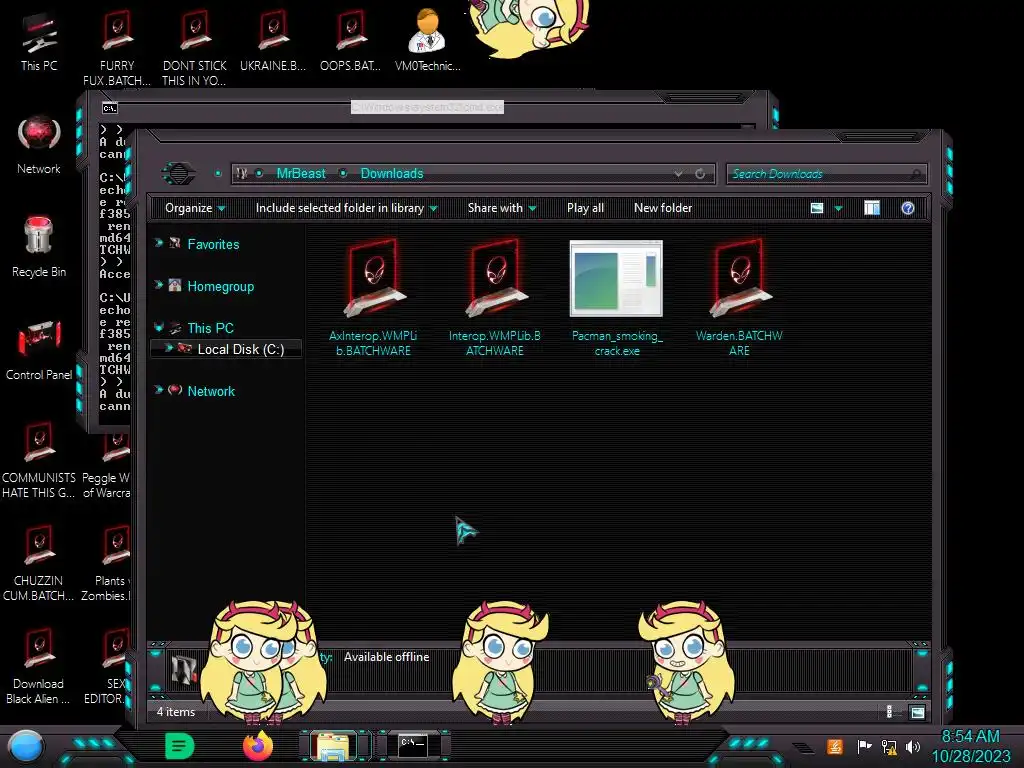Open Explorer help question mark icon
1024x768 pixels.
908,208
